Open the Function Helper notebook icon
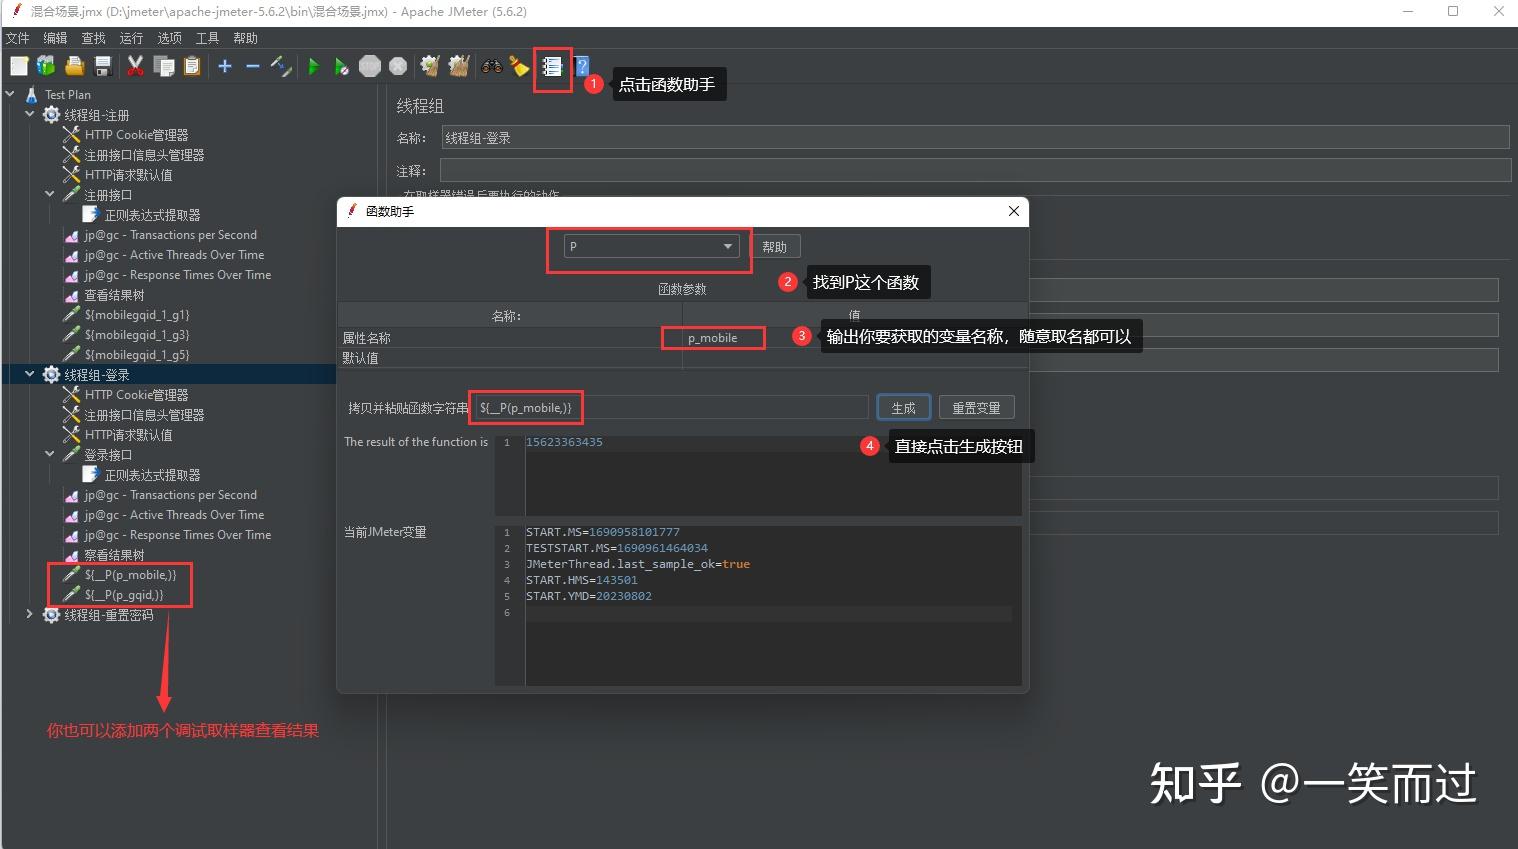The image size is (1518, 849). (x=552, y=67)
